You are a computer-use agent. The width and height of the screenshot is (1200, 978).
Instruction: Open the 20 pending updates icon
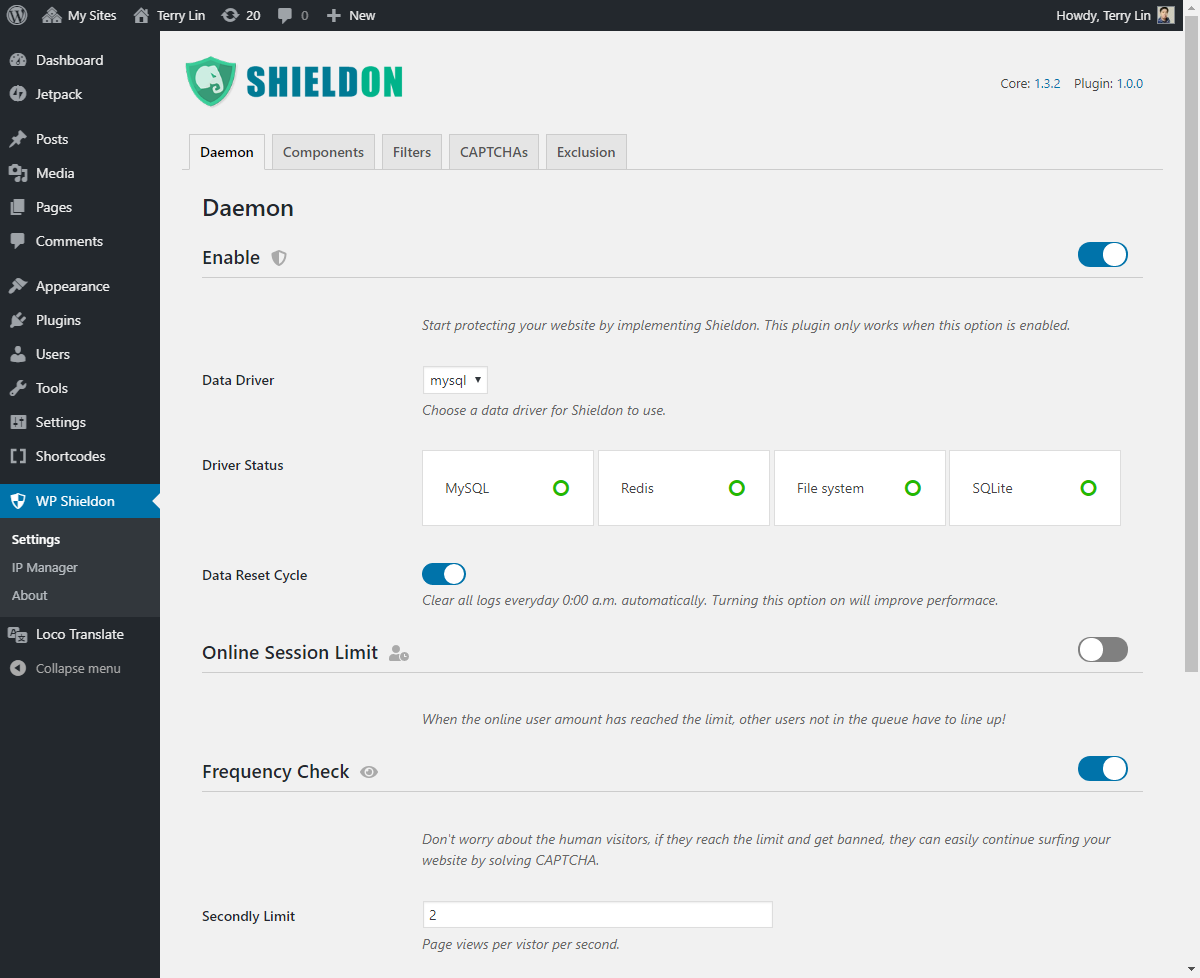click(x=230, y=15)
